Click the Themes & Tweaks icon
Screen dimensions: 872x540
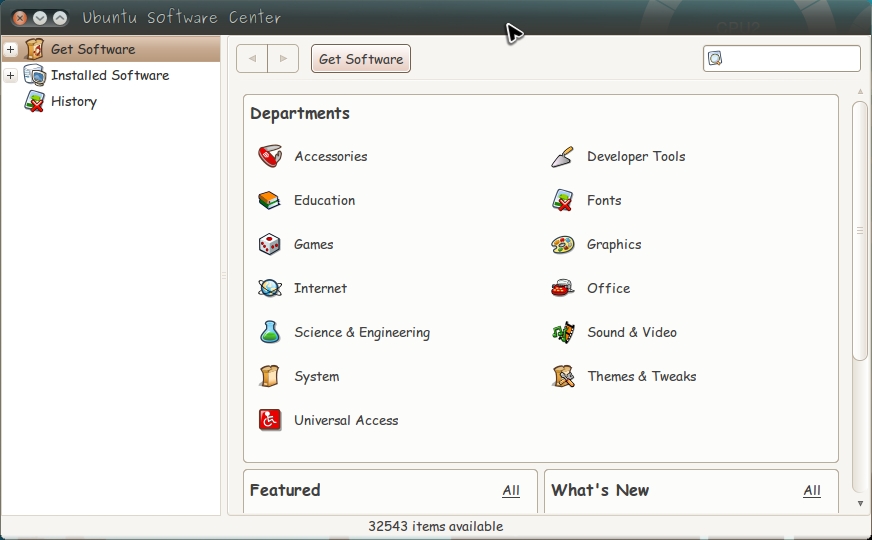(563, 376)
